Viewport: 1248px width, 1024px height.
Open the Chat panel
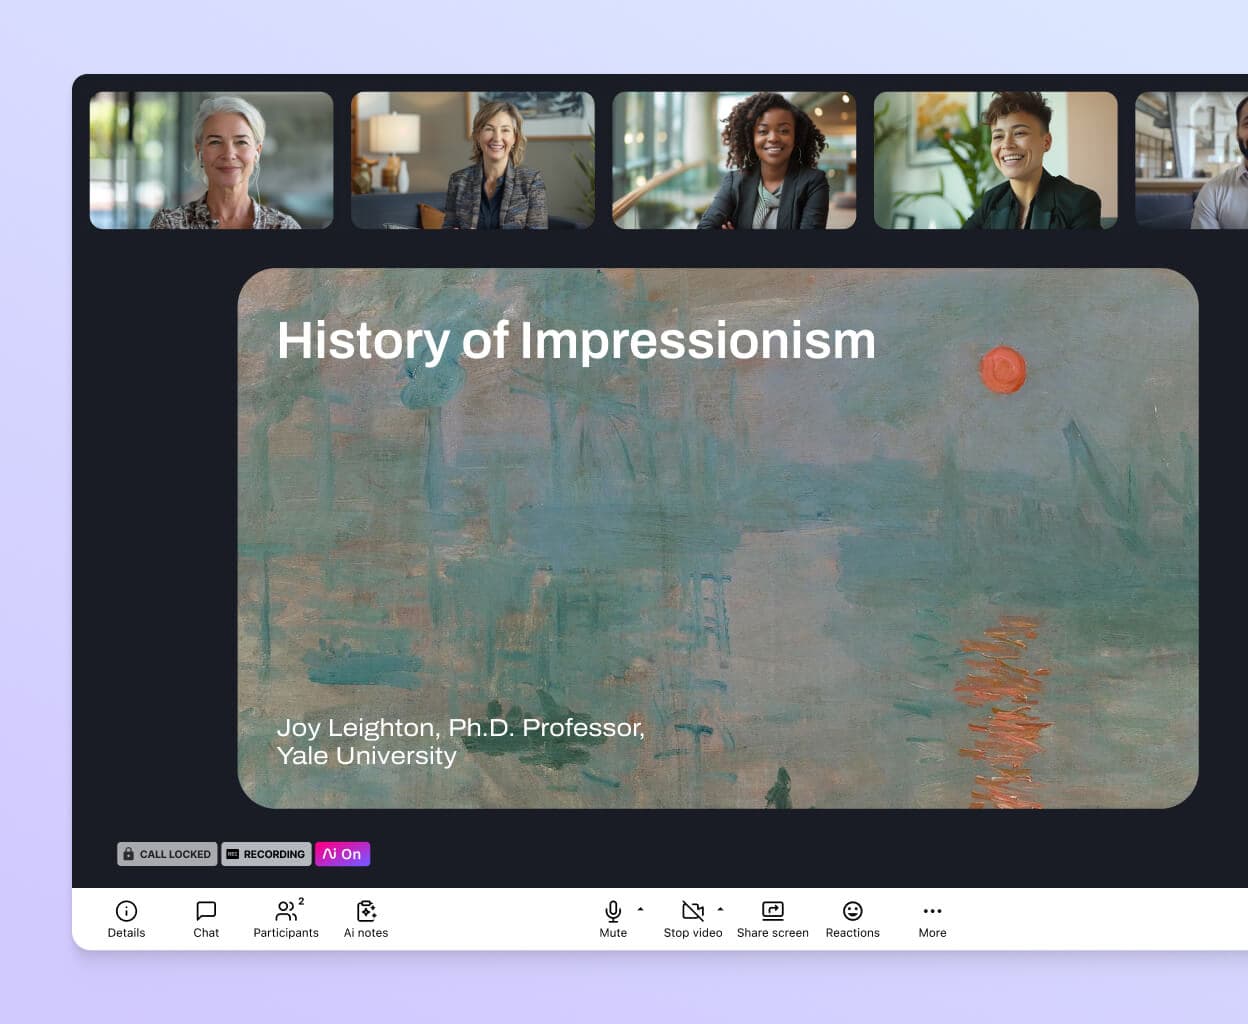(206, 911)
